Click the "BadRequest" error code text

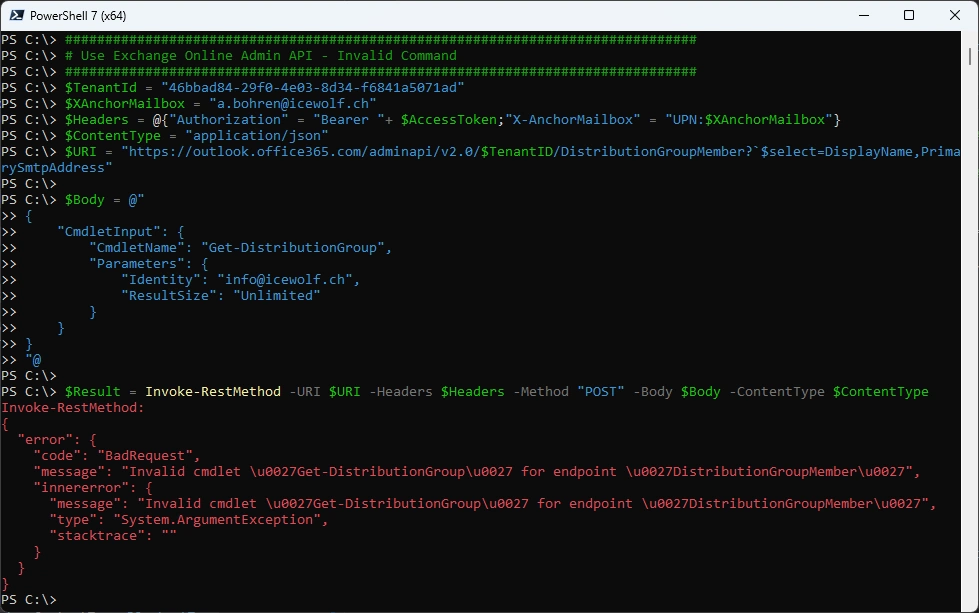point(146,456)
